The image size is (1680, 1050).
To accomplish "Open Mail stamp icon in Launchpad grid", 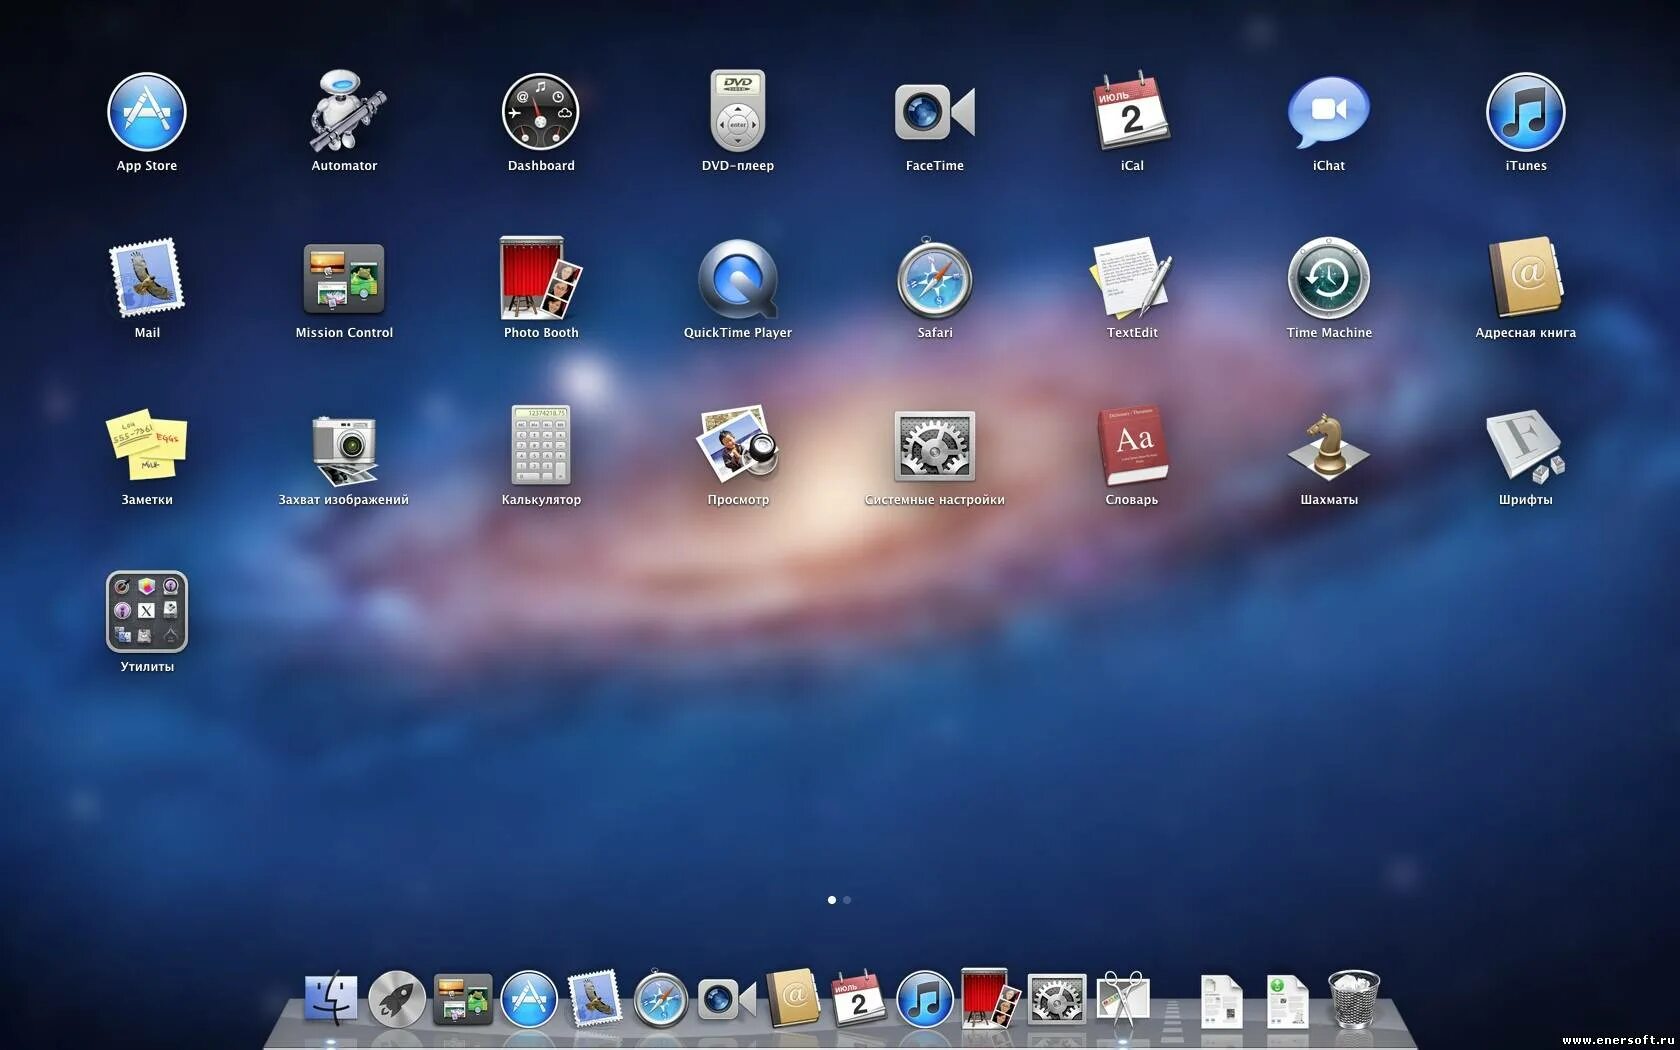I will point(147,279).
